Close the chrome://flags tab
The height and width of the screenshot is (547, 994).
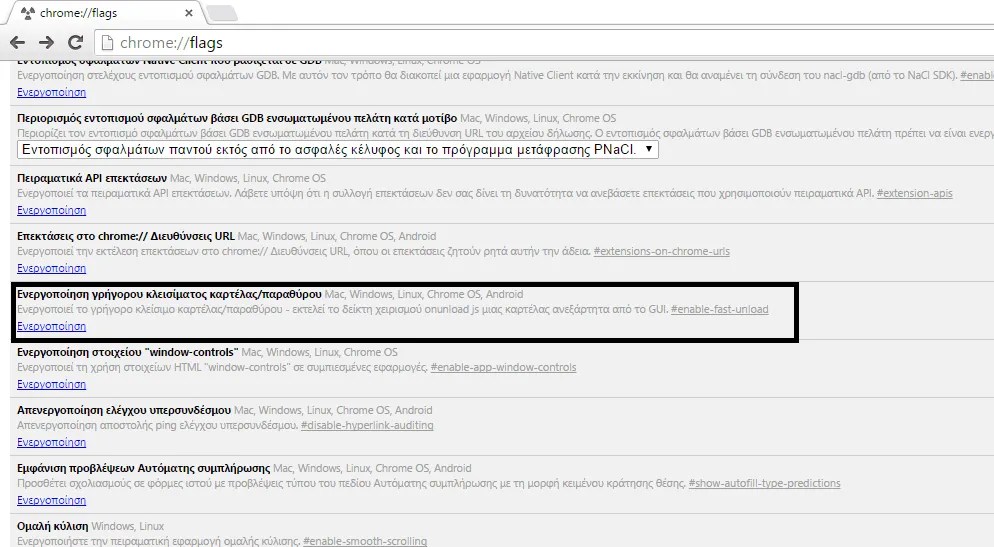coord(189,13)
